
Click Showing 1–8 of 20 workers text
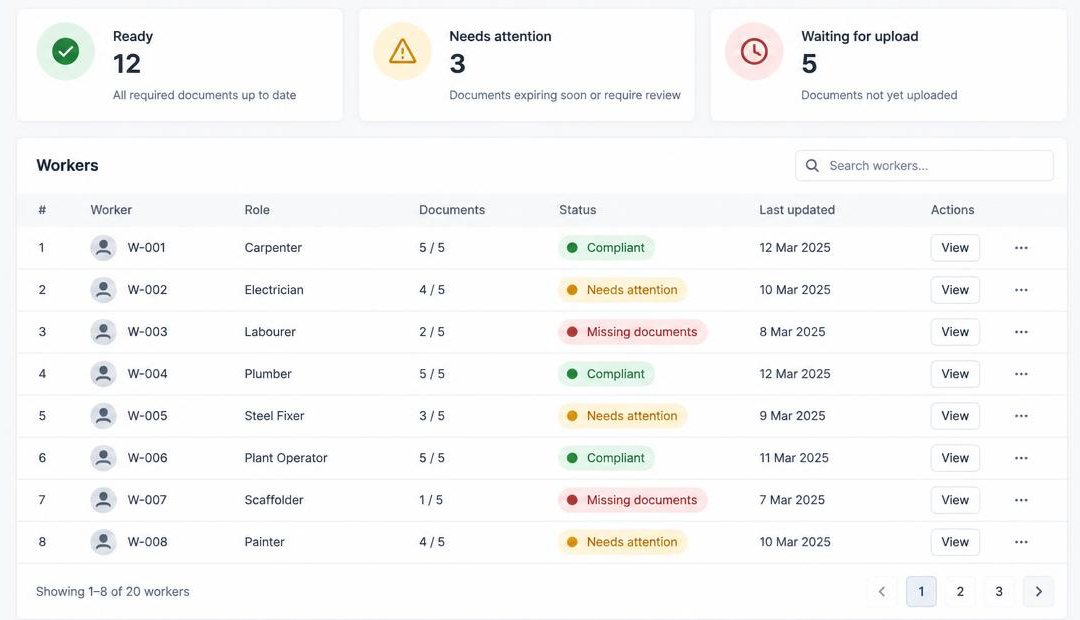[x=112, y=592]
